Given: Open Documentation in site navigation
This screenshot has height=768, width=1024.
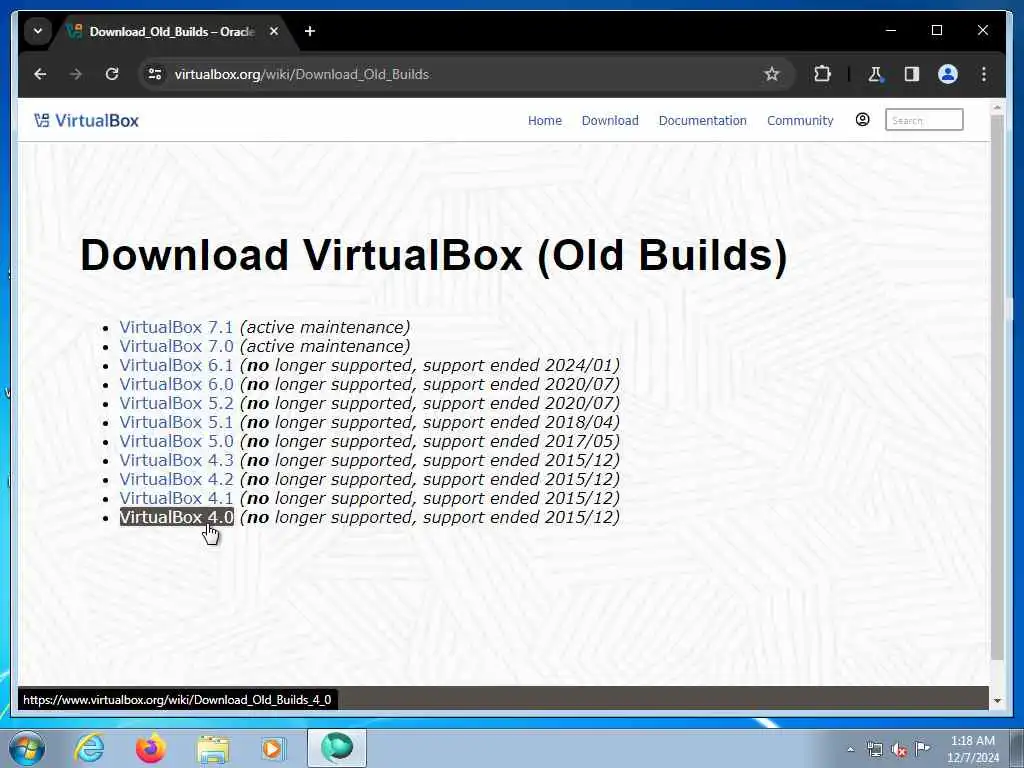Looking at the screenshot, I should [x=702, y=121].
